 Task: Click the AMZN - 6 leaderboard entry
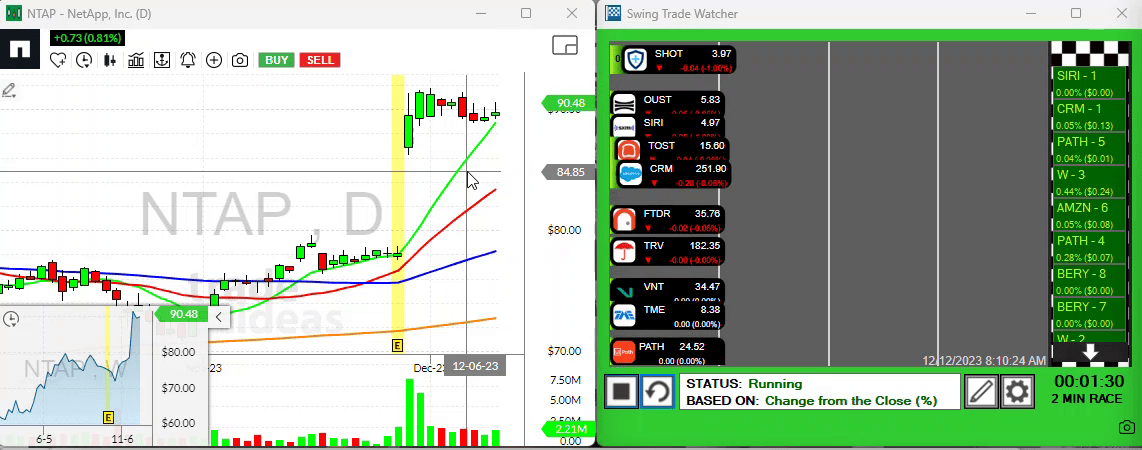coord(1090,215)
